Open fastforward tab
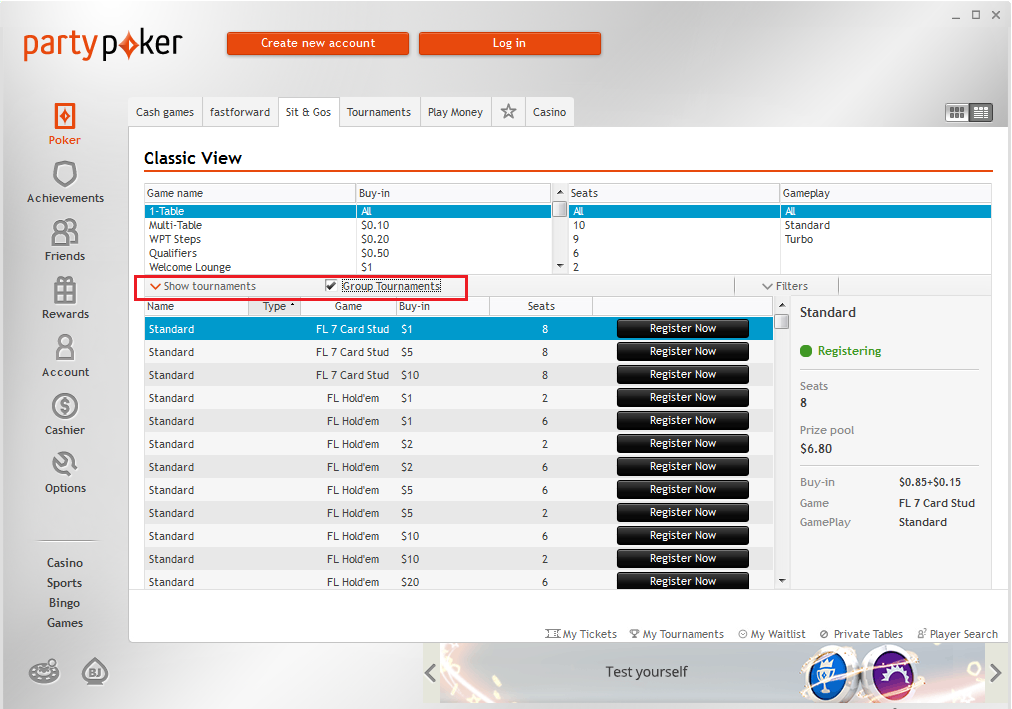The image size is (1012, 709). coord(240,112)
